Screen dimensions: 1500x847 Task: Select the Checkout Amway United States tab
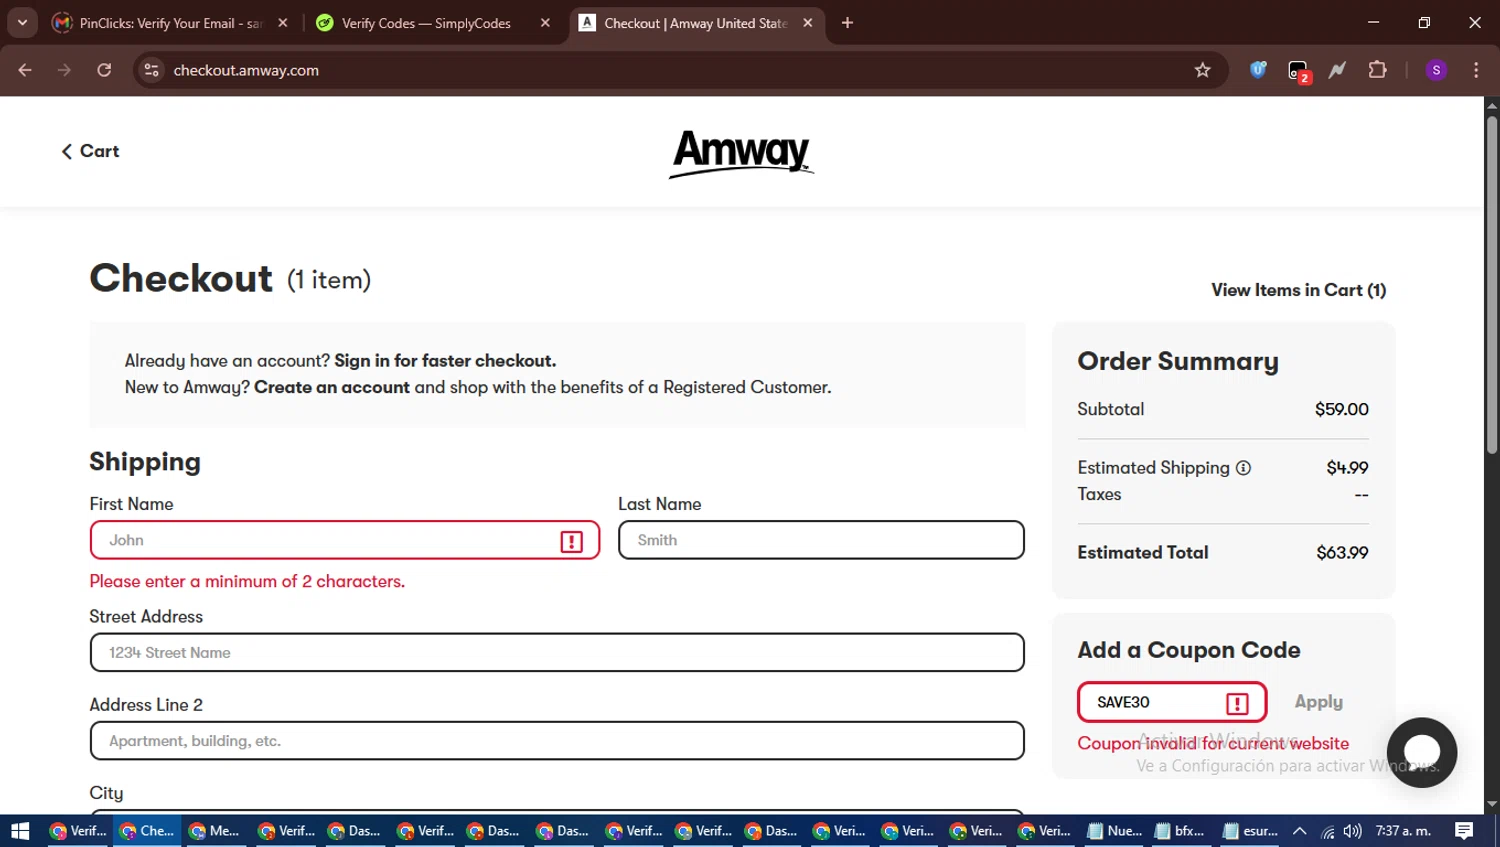coord(696,23)
